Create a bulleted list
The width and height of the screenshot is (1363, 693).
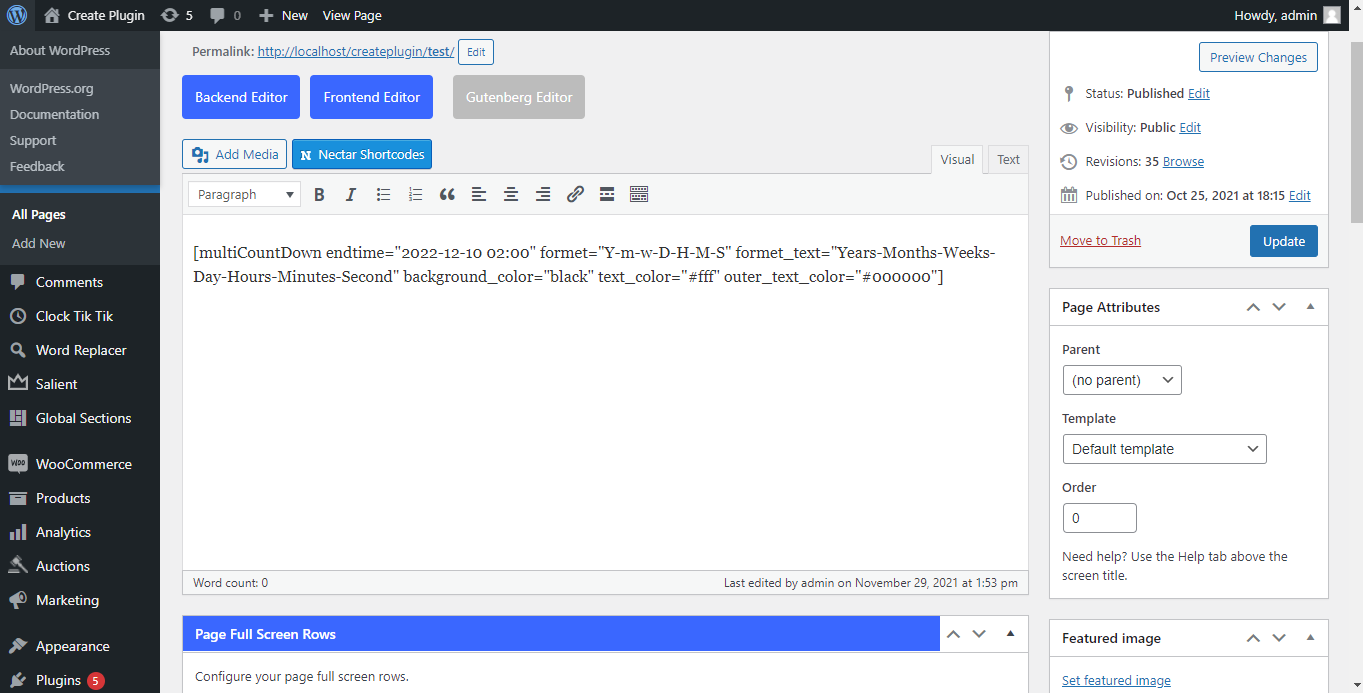[383, 195]
